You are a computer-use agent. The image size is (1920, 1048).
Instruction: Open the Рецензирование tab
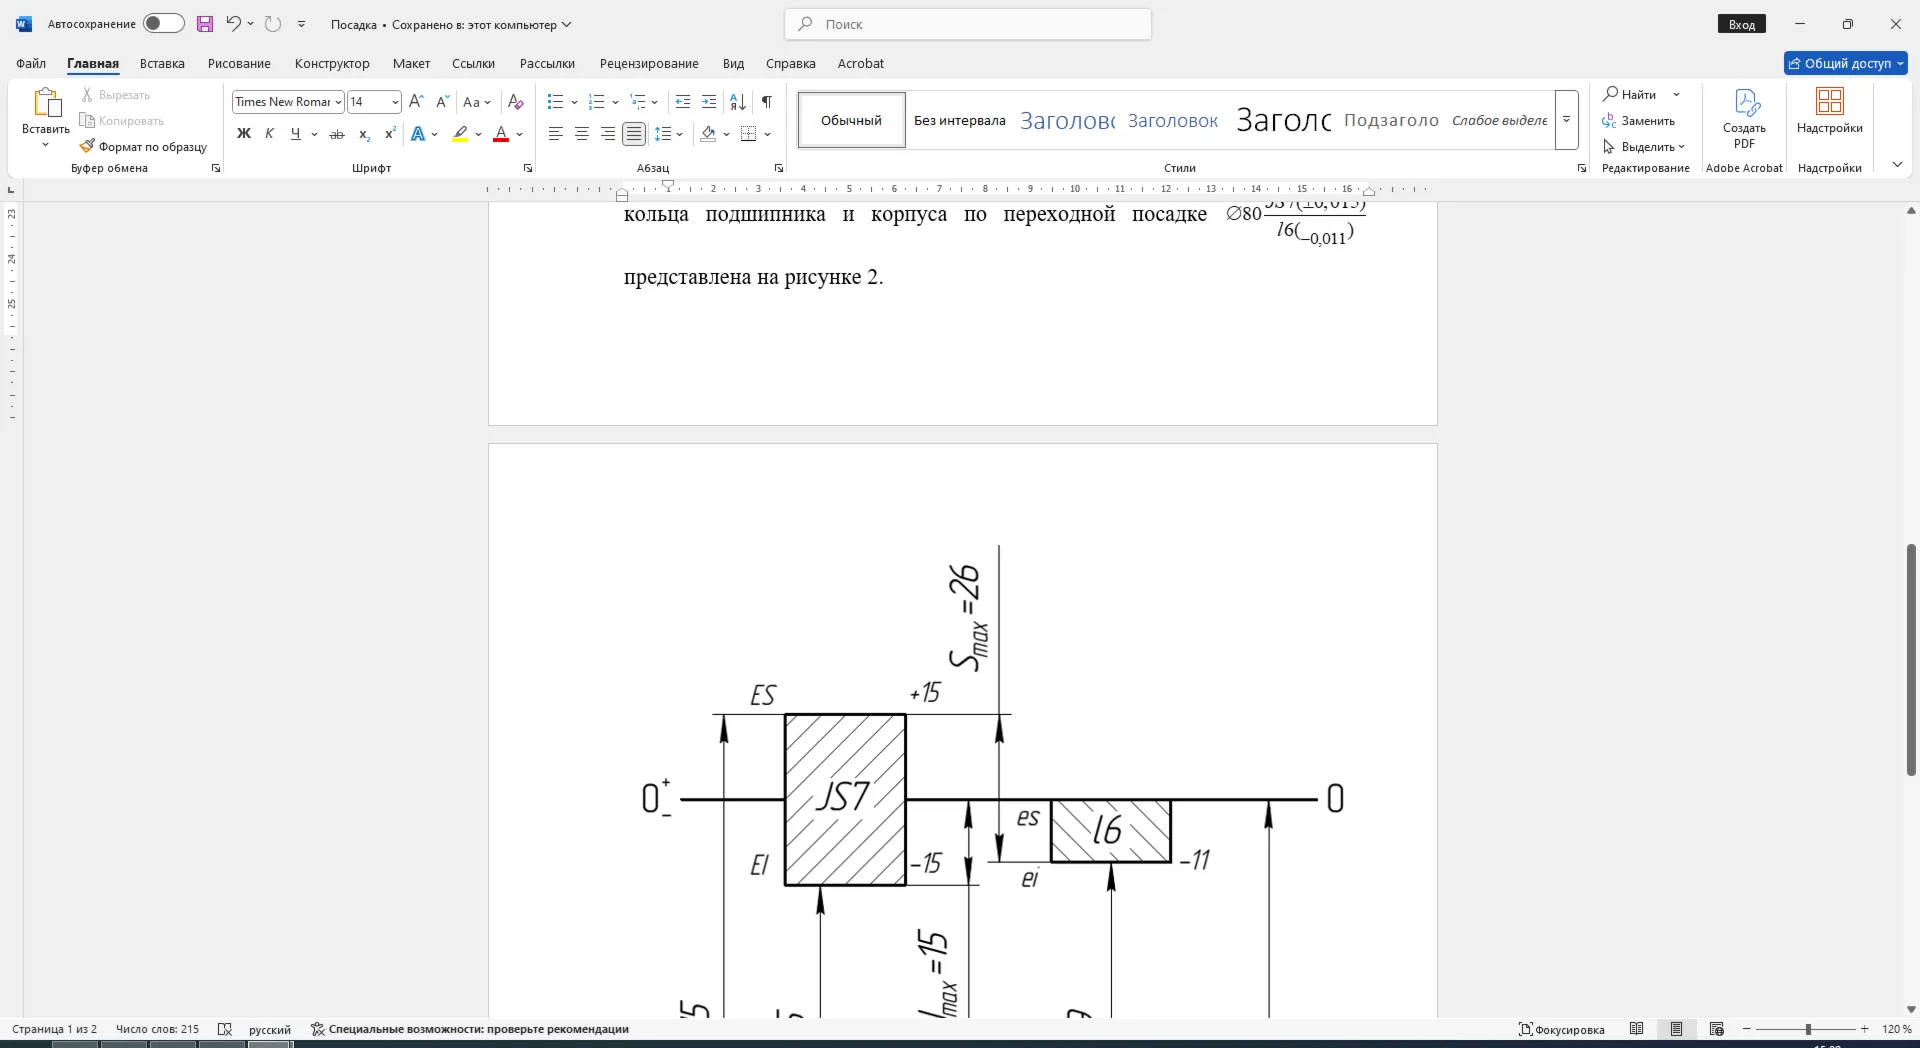coord(649,63)
